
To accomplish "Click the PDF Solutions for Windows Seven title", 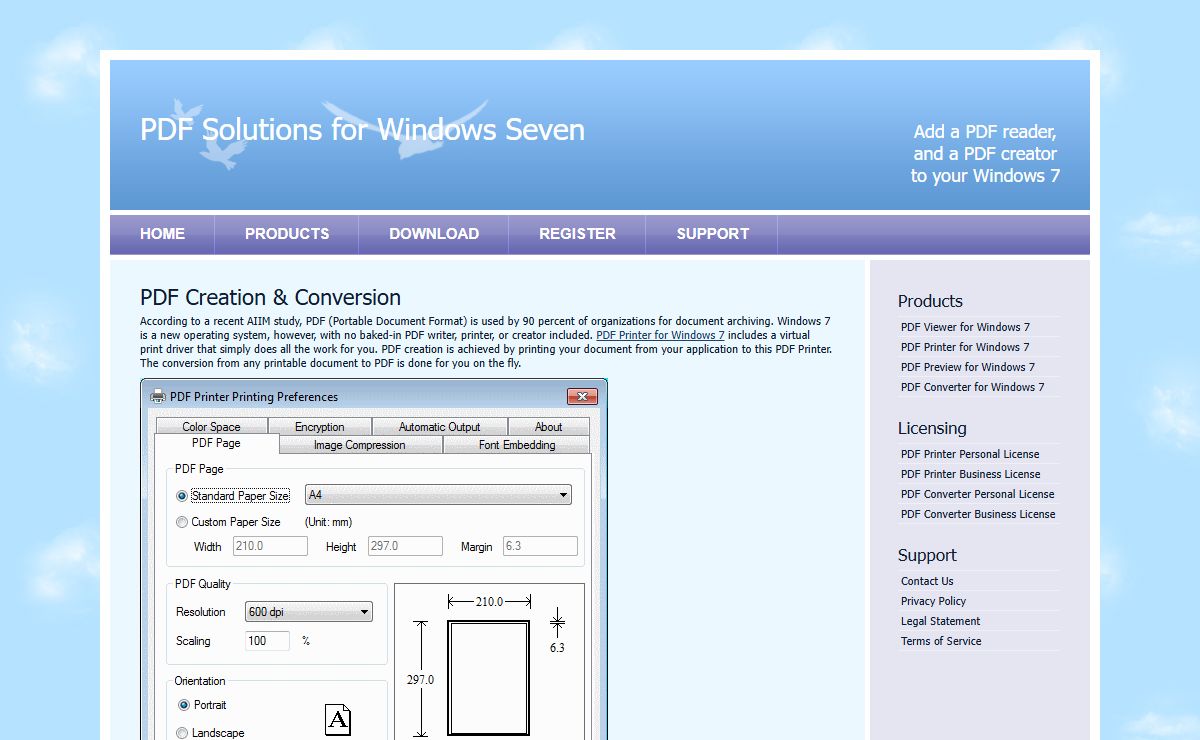I will (x=362, y=130).
